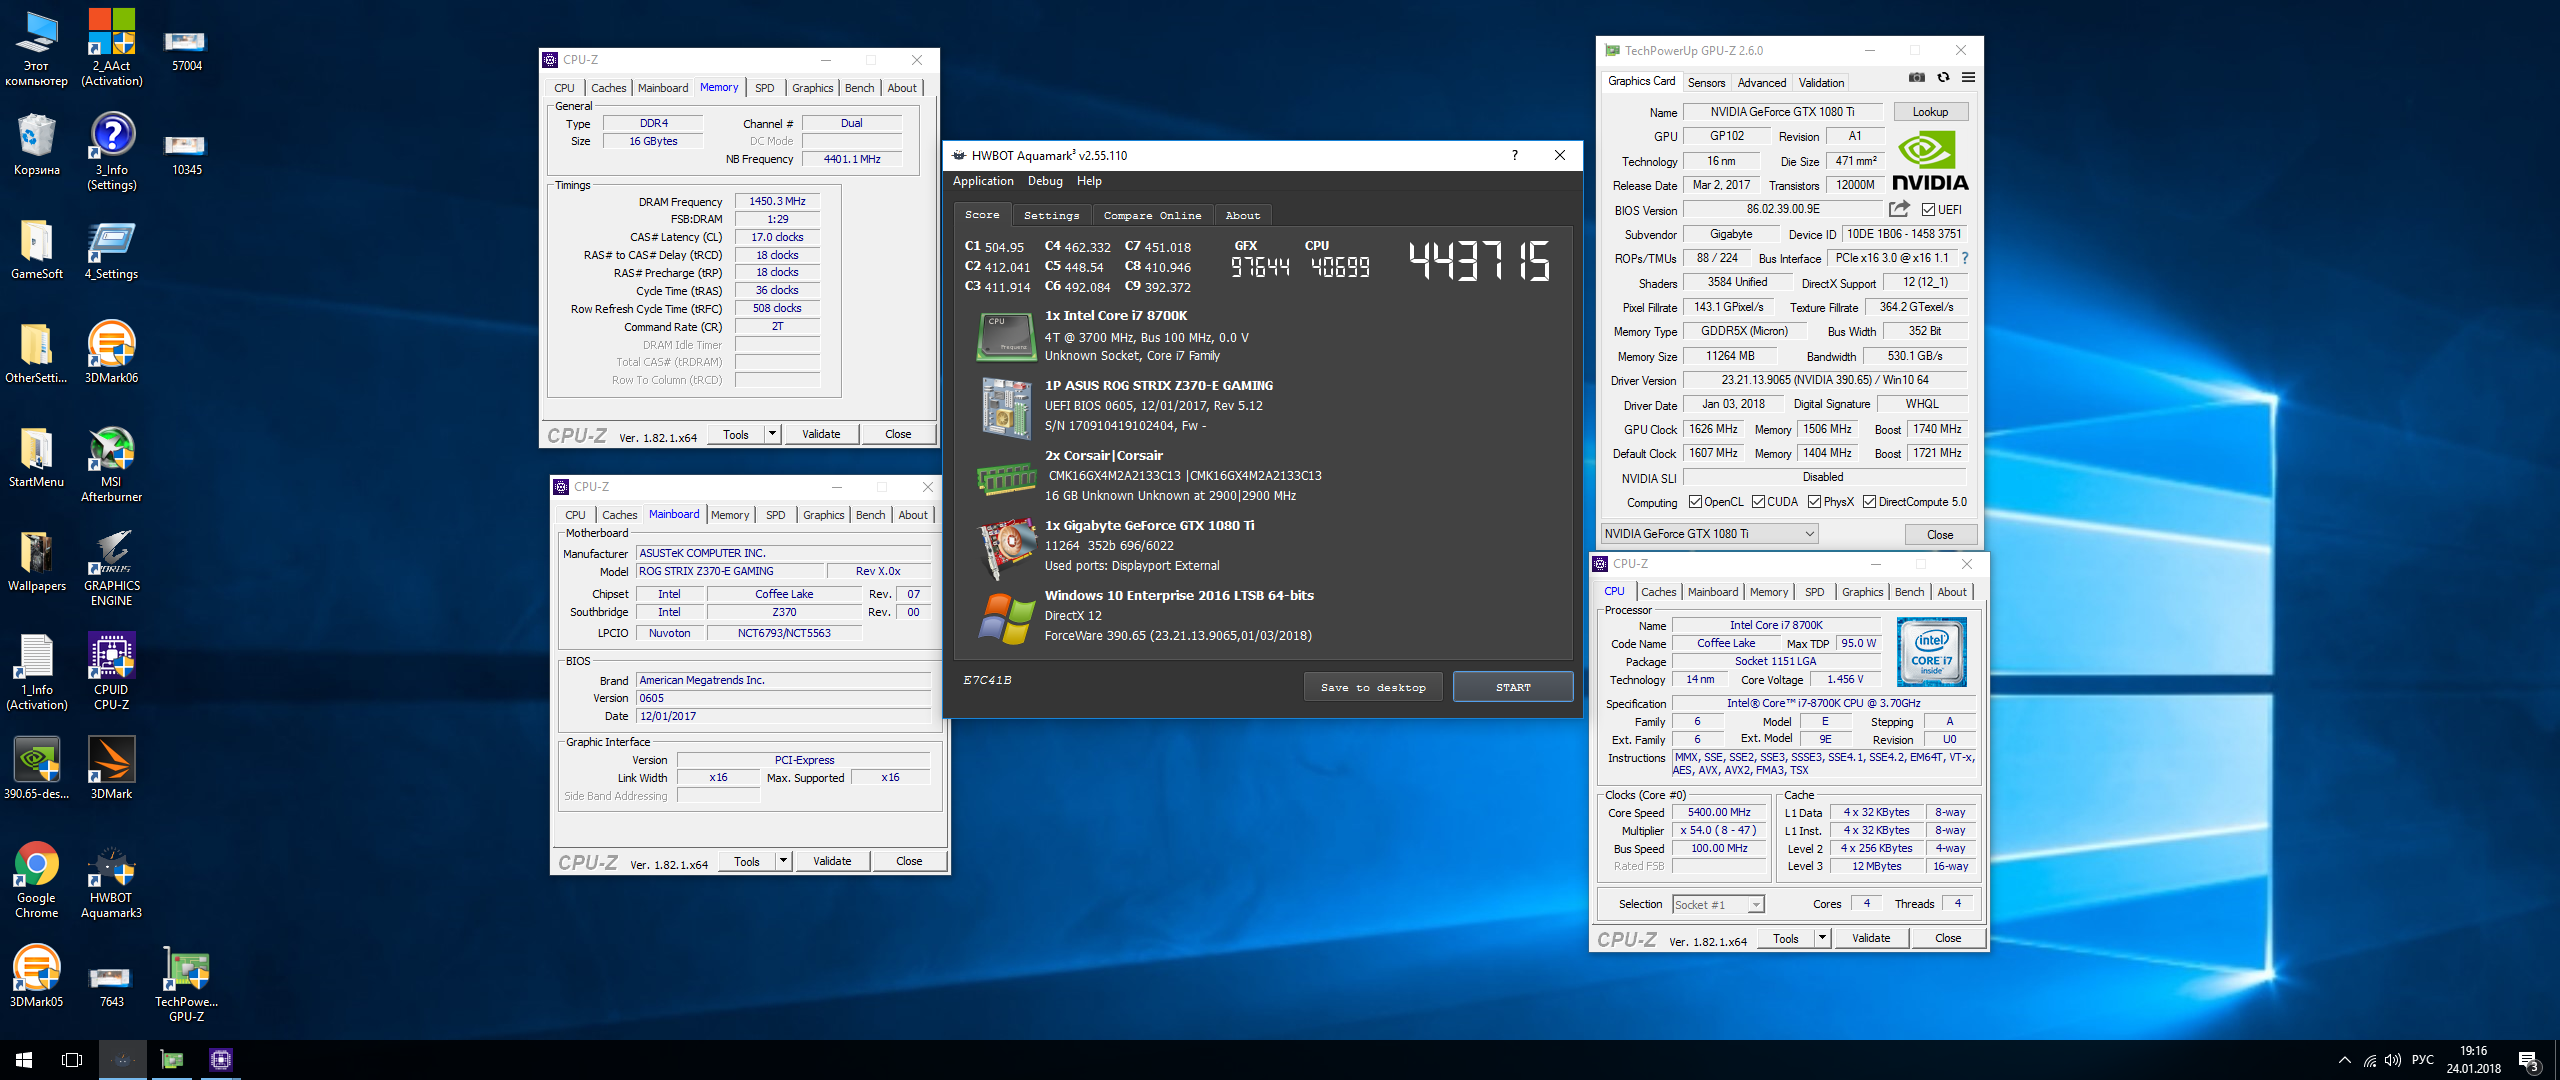Open HWBOT Aquamark3 desktop shortcut
The width and height of the screenshot is (2560, 1080).
pos(111,879)
